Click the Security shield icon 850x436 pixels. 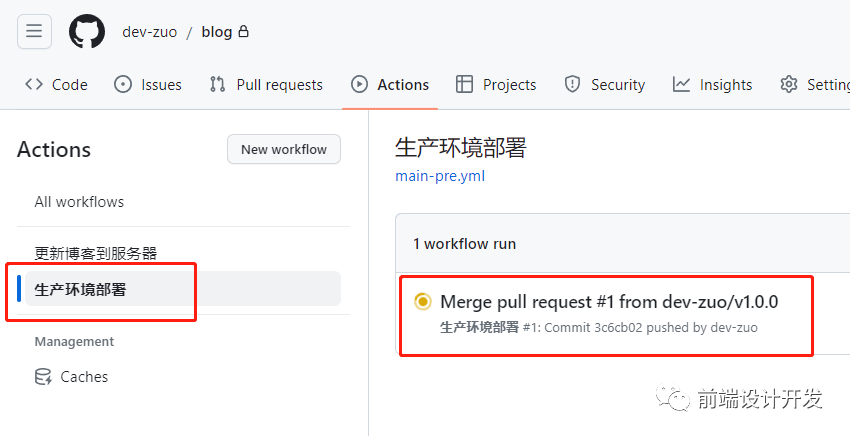click(x=572, y=85)
